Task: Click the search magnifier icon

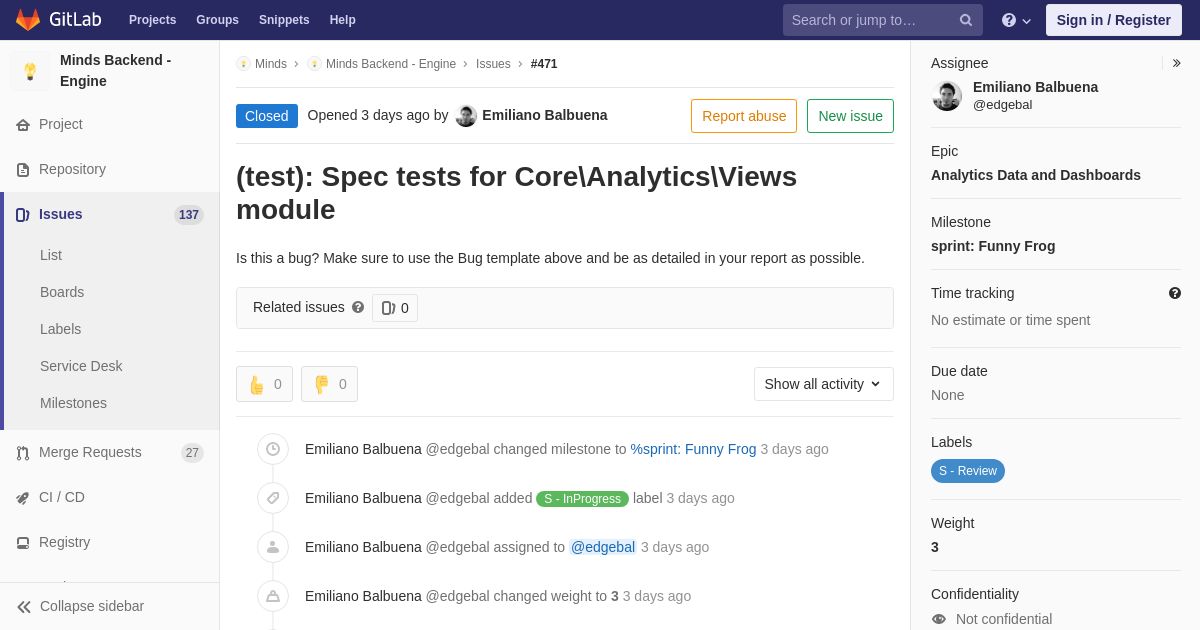Action: point(966,20)
